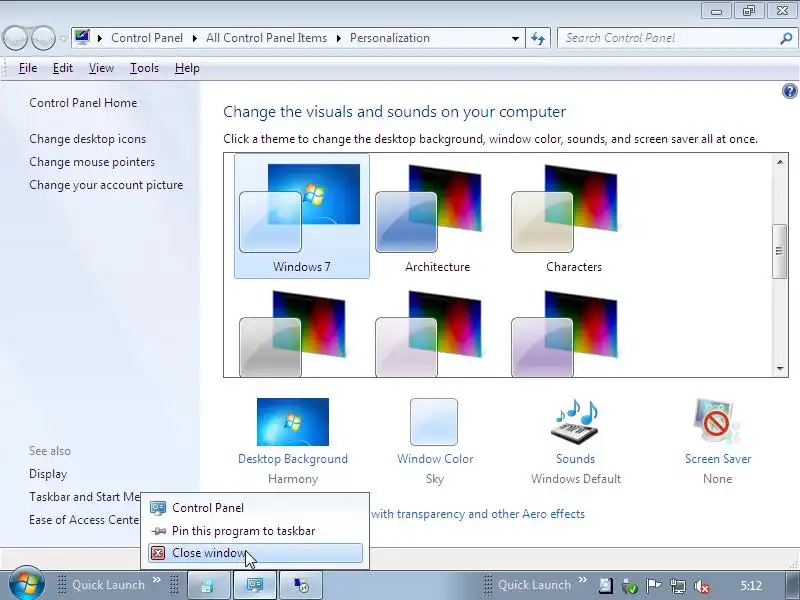Screen dimensions: 800x600
Task: Click the pin icon in jump list
Action: 159,531
